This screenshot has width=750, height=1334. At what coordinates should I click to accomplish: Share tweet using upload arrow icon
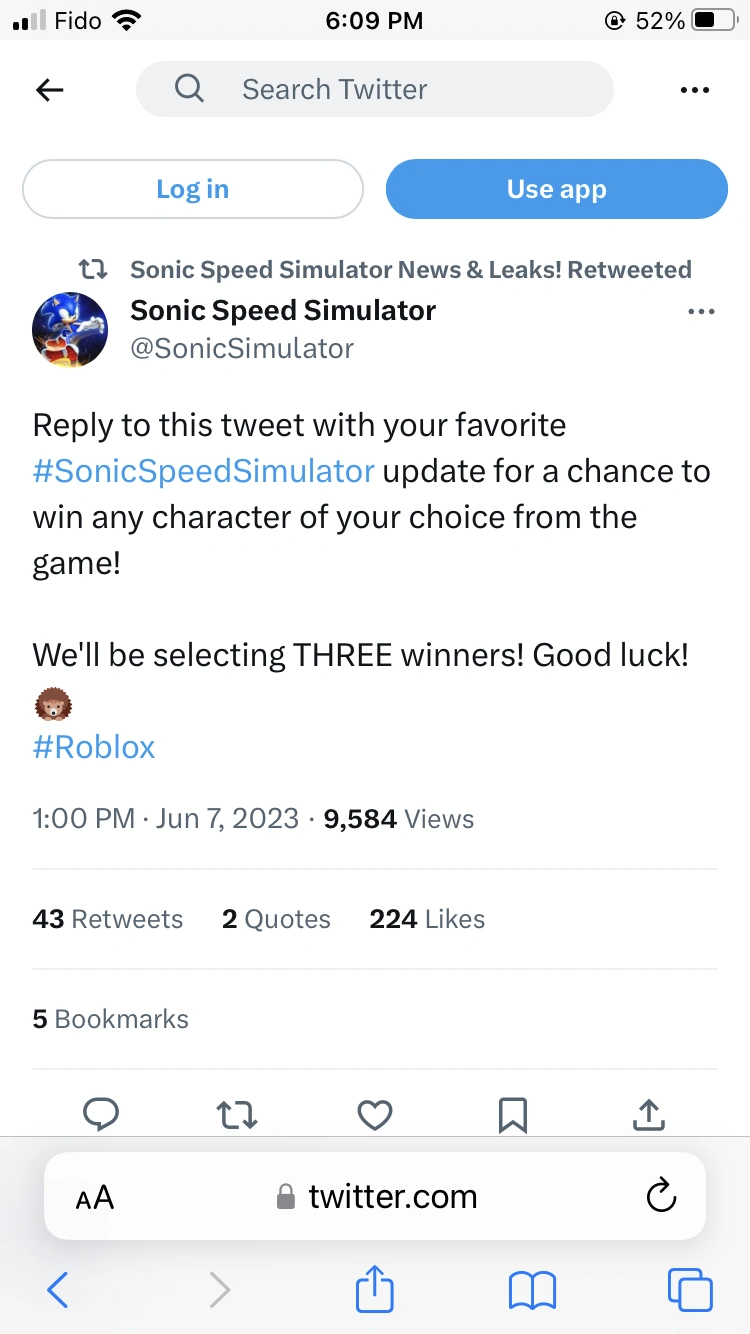649,1113
